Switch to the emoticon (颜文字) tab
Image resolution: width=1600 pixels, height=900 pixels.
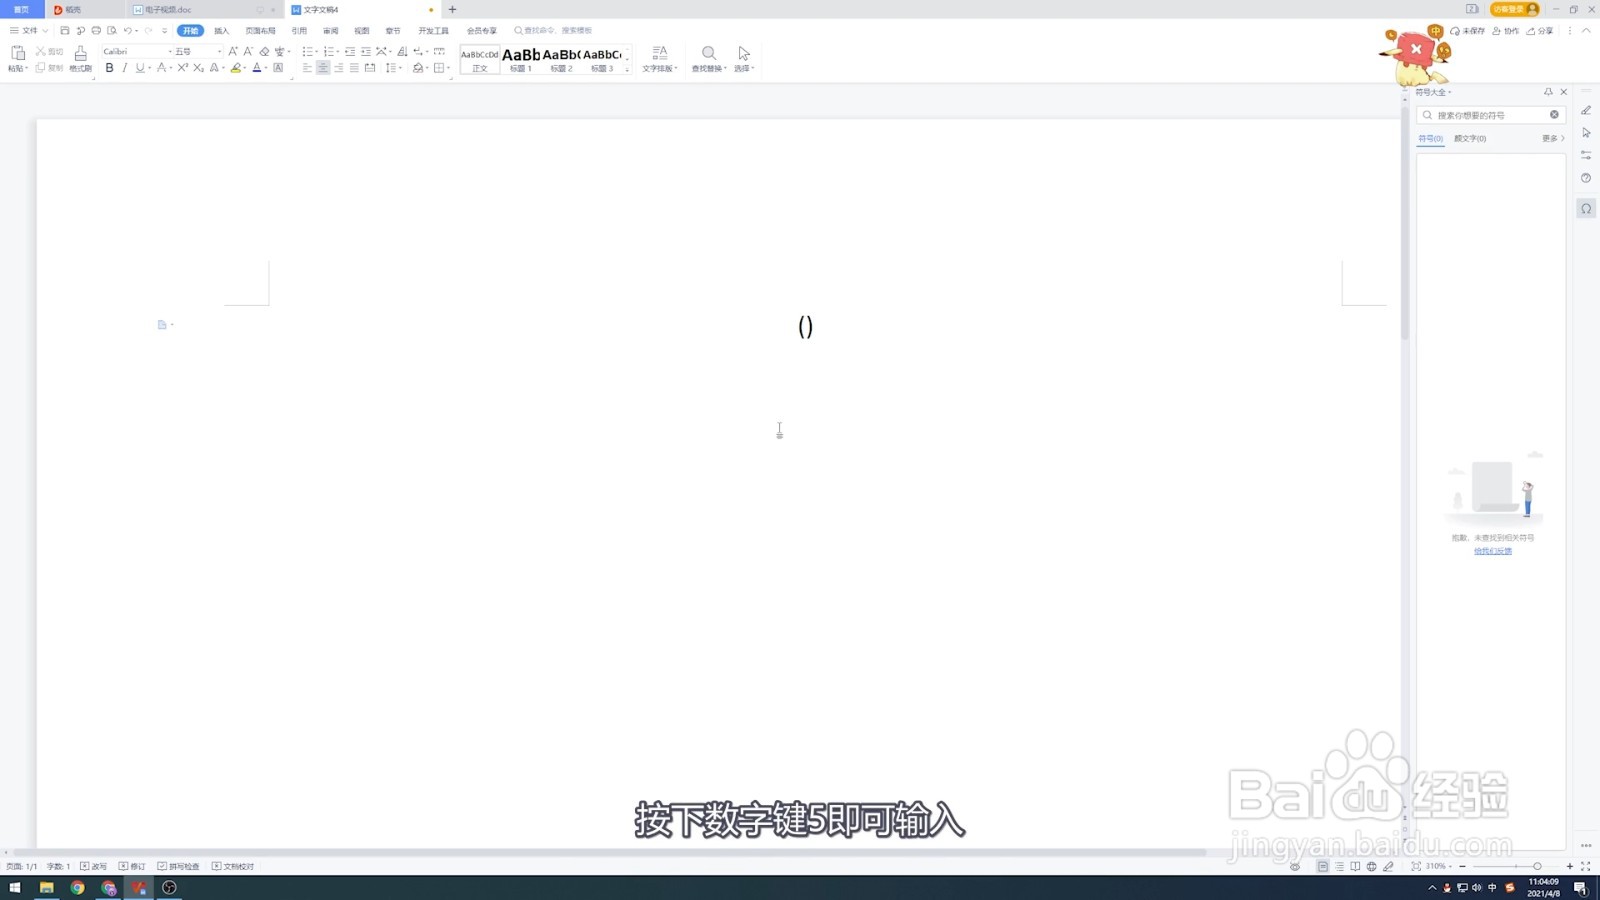coord(1470,138)
